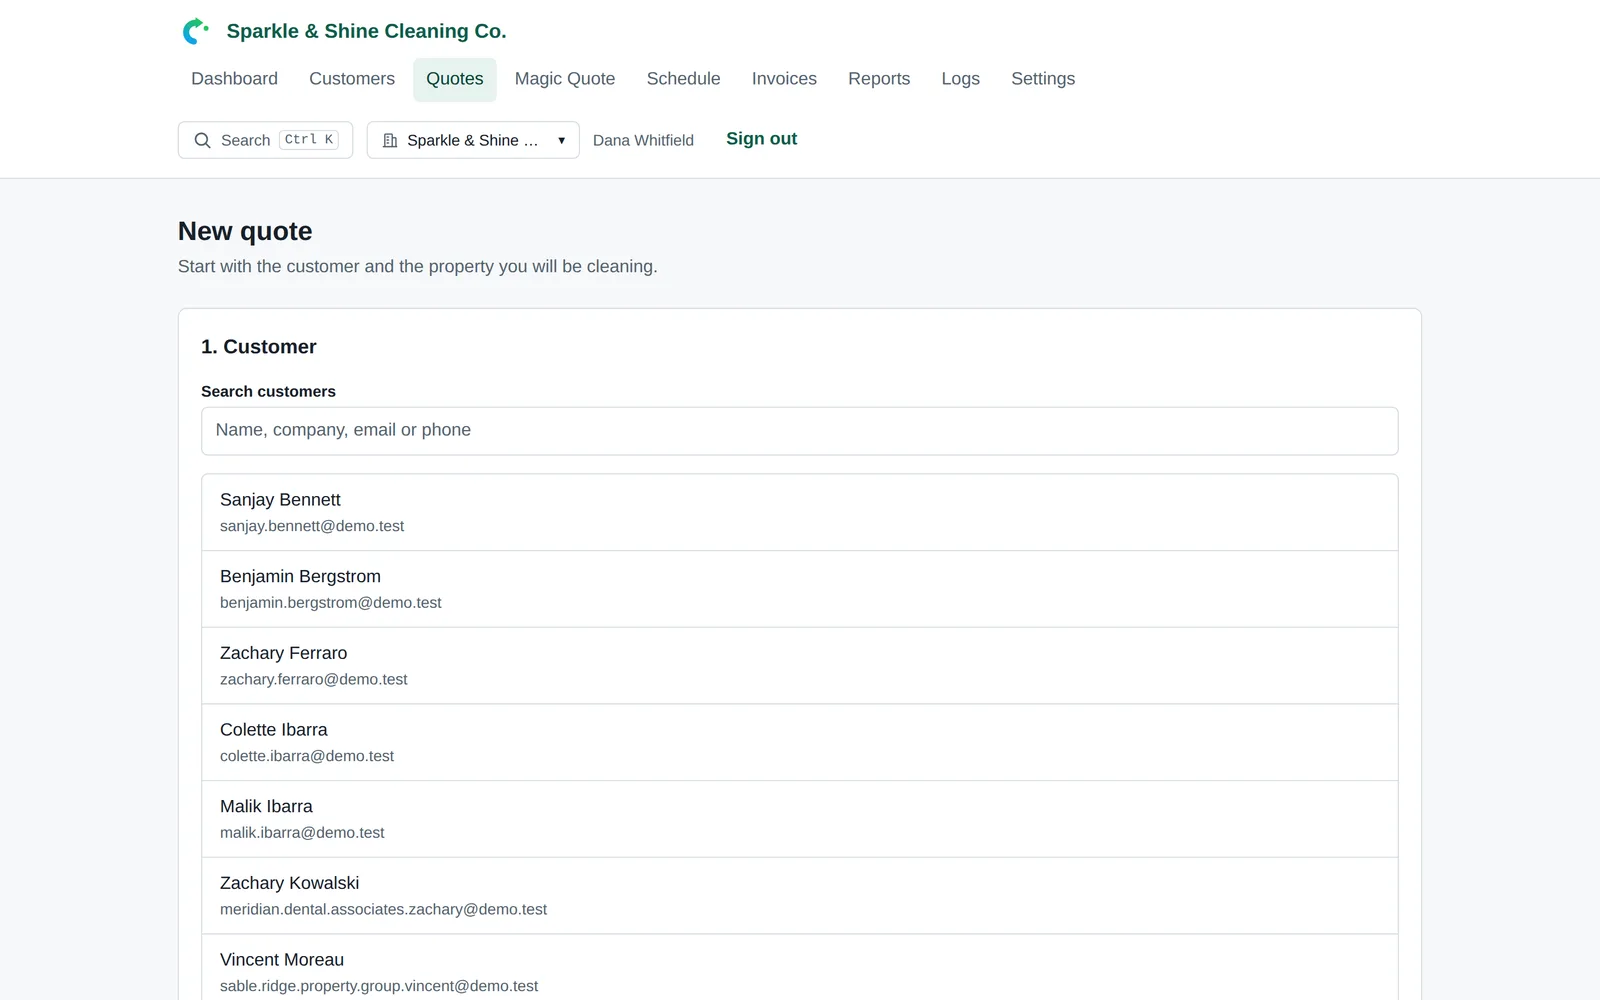The width and height of the screenshot is (1600, 1000).
Task: Open the Logs tab
Action: (960, 79)
